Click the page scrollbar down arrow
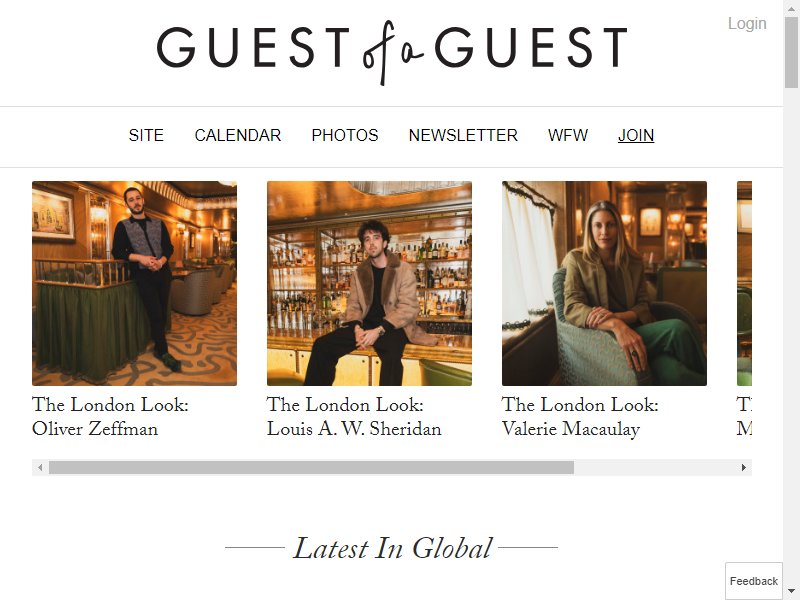The image size is (800, 600). pos(792,592)
